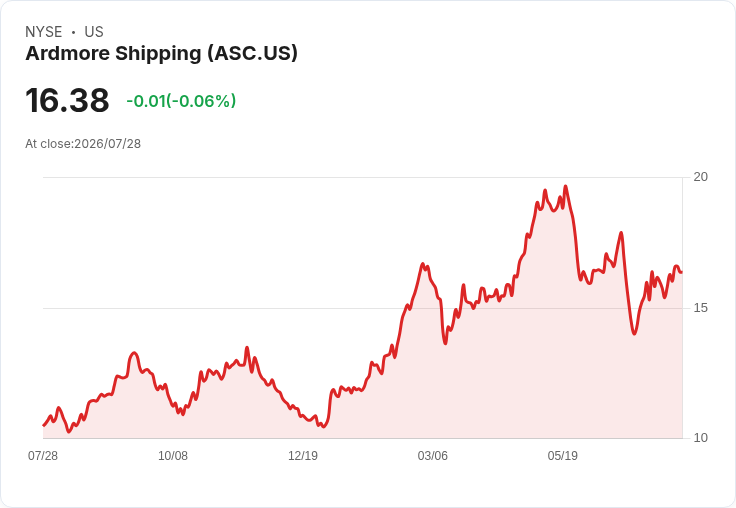The width and height of the screenshot is (736, 508).
Task: Click the 20 y-axis price label
Action: tap(700, 177)
